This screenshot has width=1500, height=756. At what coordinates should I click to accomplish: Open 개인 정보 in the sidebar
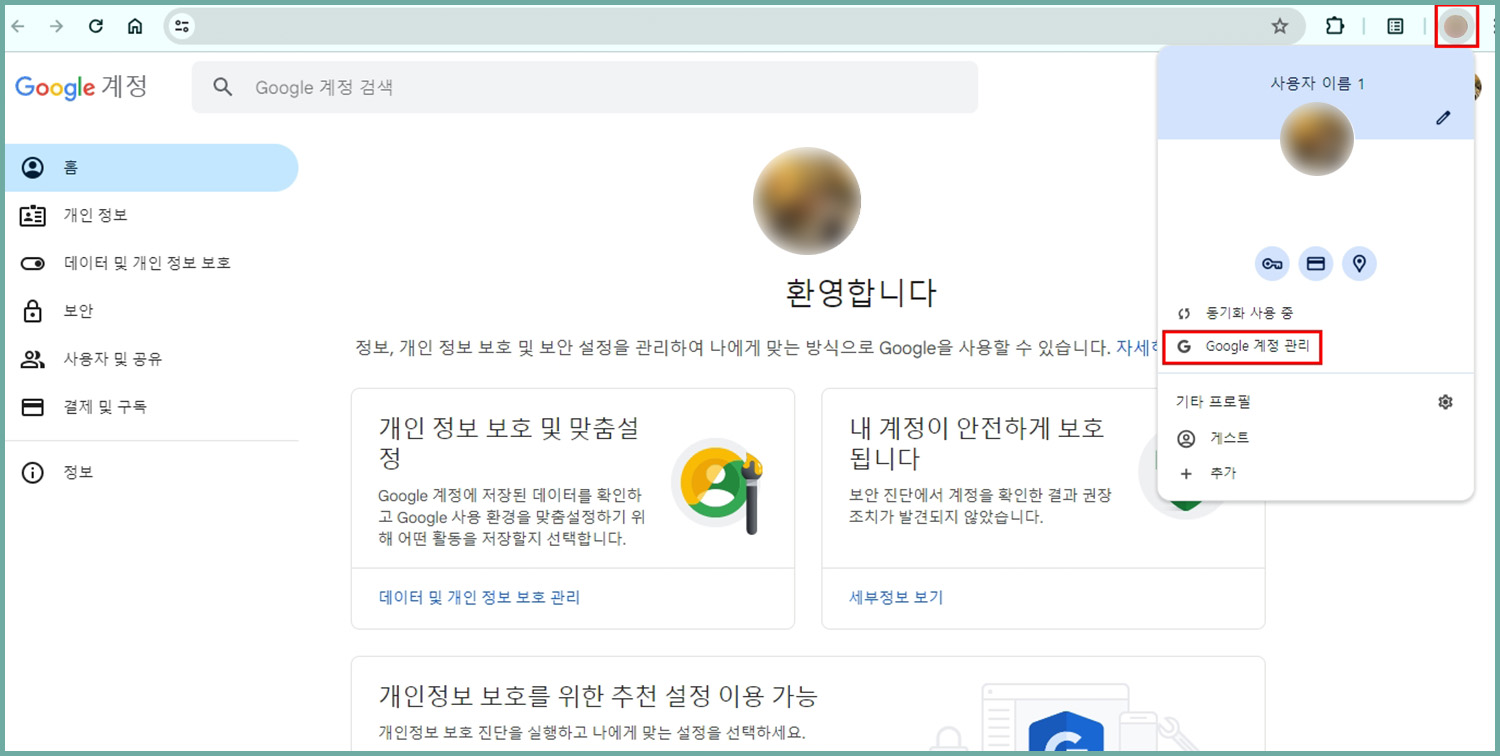(x=152, y=216)
